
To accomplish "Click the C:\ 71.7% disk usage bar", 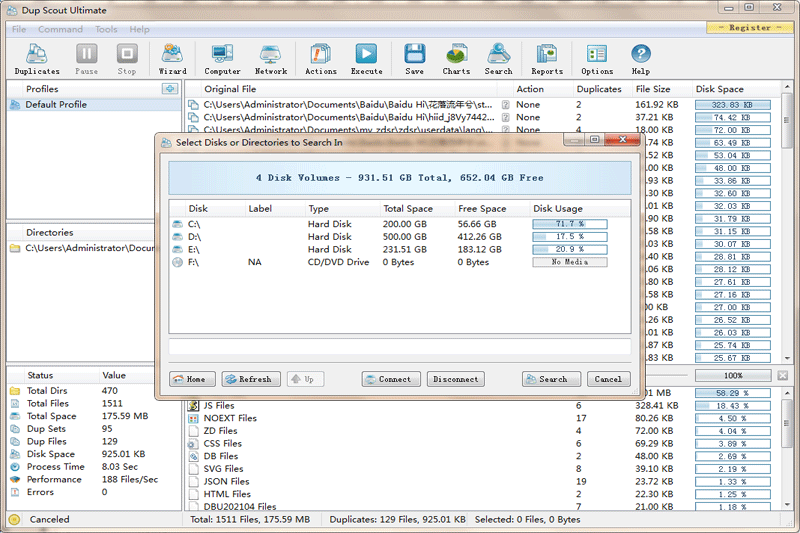I will (570, 224).
